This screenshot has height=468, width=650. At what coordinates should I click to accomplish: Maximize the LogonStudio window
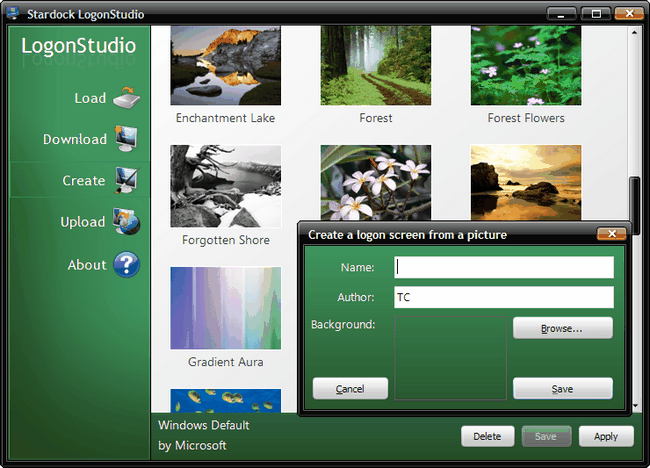(x=596, y=14)
